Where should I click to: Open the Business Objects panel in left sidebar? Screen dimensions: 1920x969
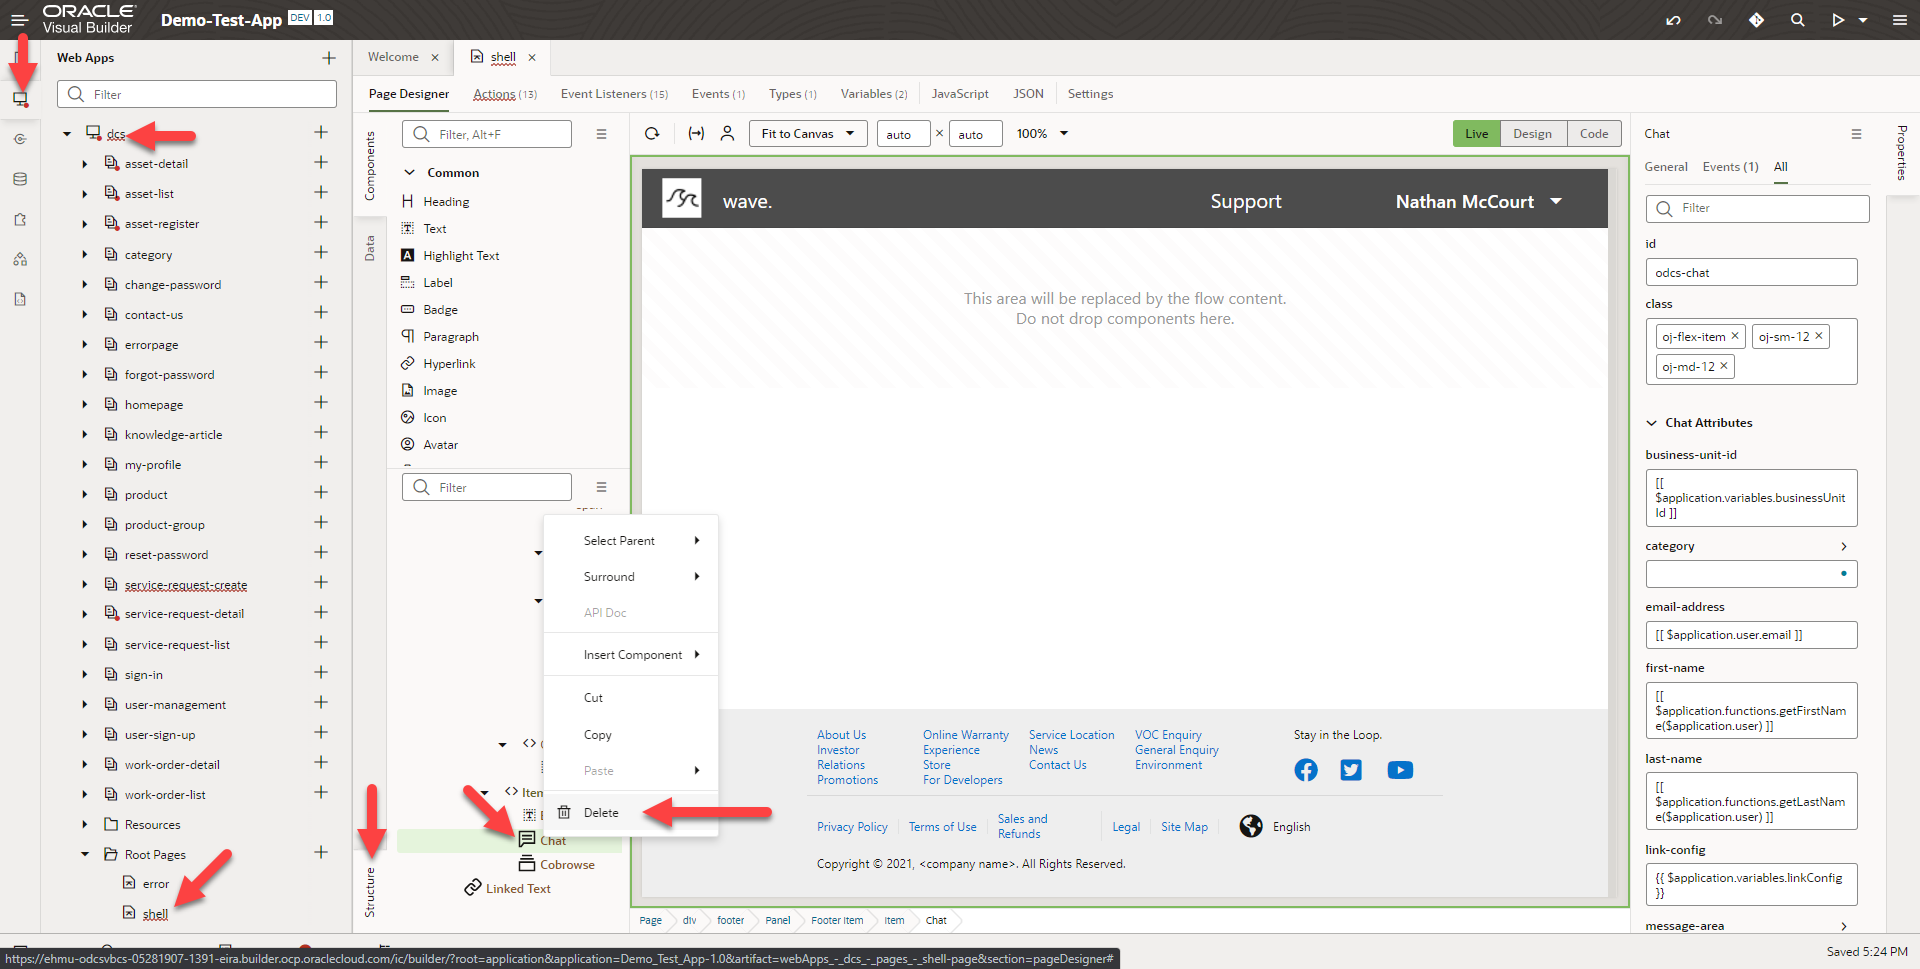click(20, 179)
